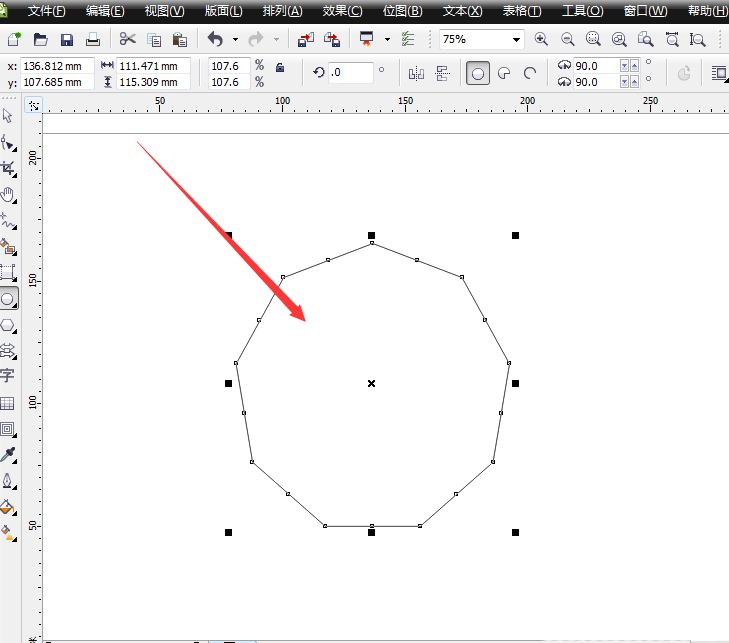Click the rotation angle input field
The width and height of the screenshot is (729, 643).
coord(351,73)
